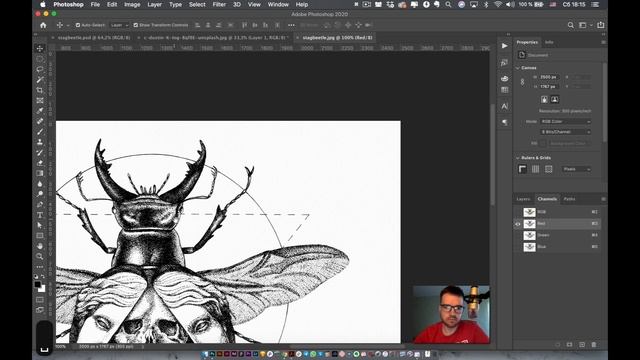640x360 pixels.
Task: Collapse the Rulers & Grids section
Action: [518, 158]
